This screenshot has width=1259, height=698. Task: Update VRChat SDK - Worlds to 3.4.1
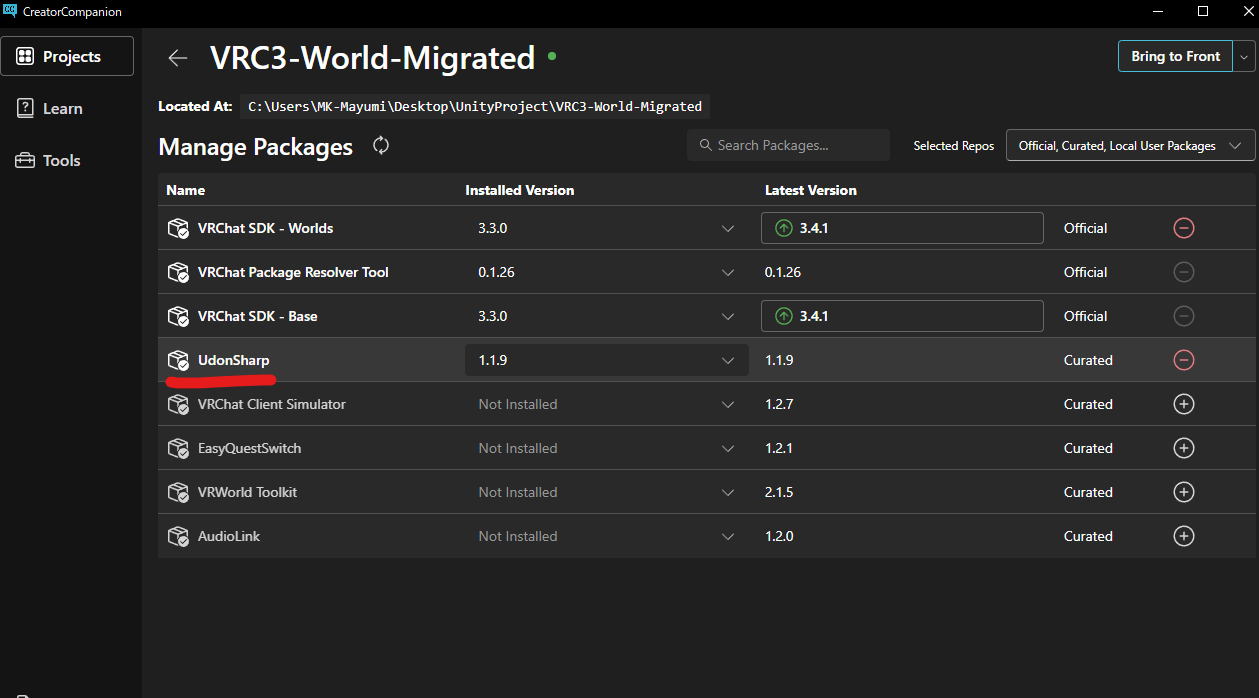pyautogui.click(x=902, y=228)
